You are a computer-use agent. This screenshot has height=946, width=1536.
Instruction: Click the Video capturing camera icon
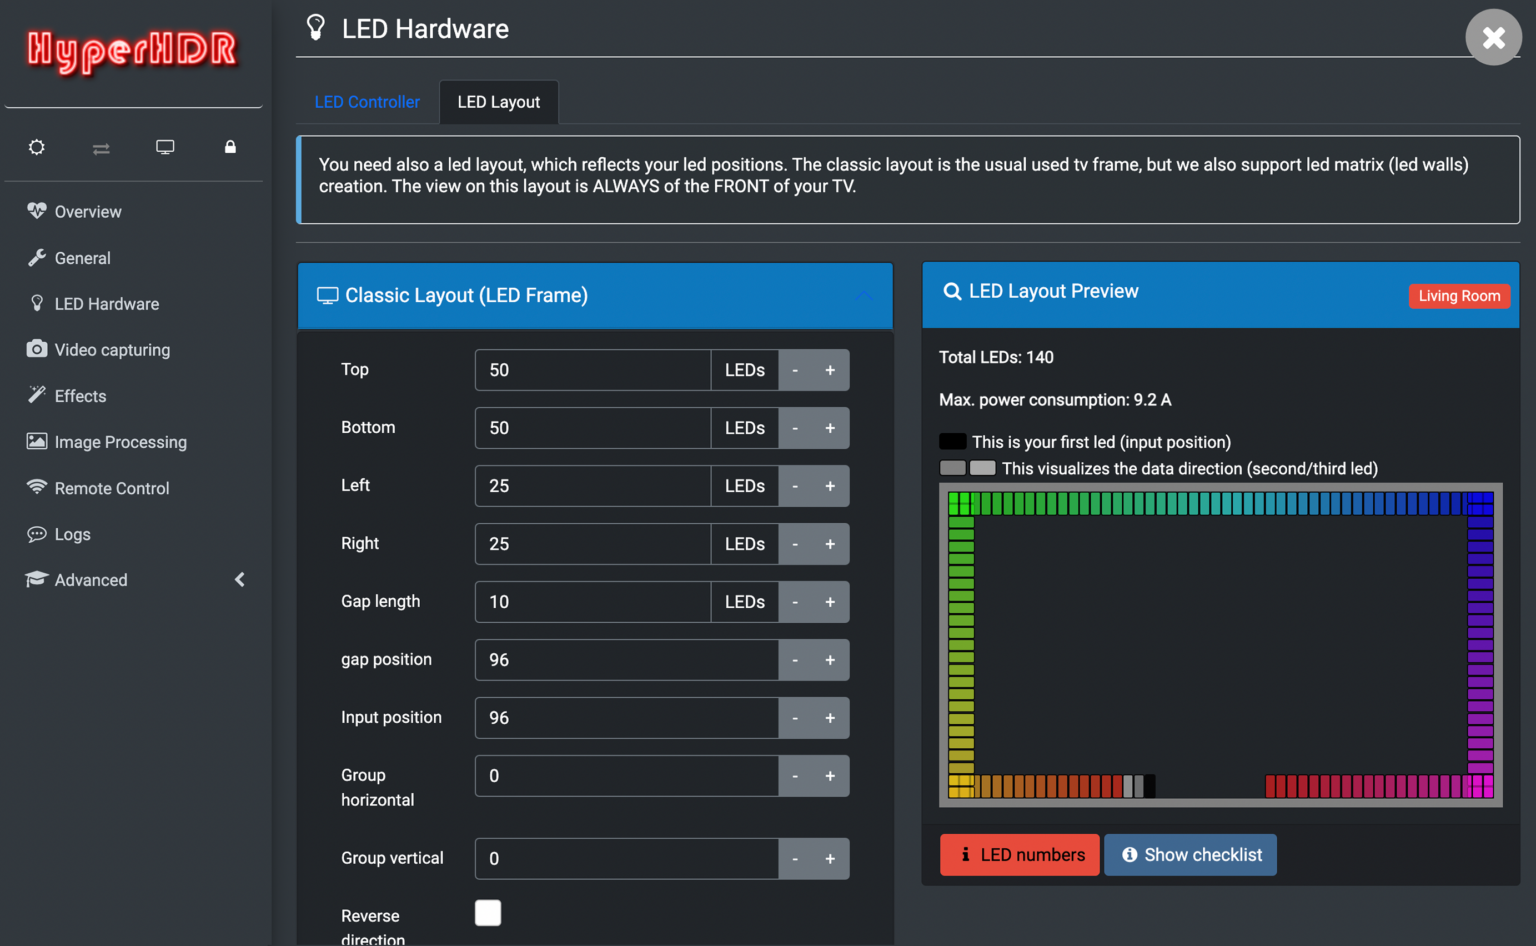pyautogui.click(x=37, y=349)
